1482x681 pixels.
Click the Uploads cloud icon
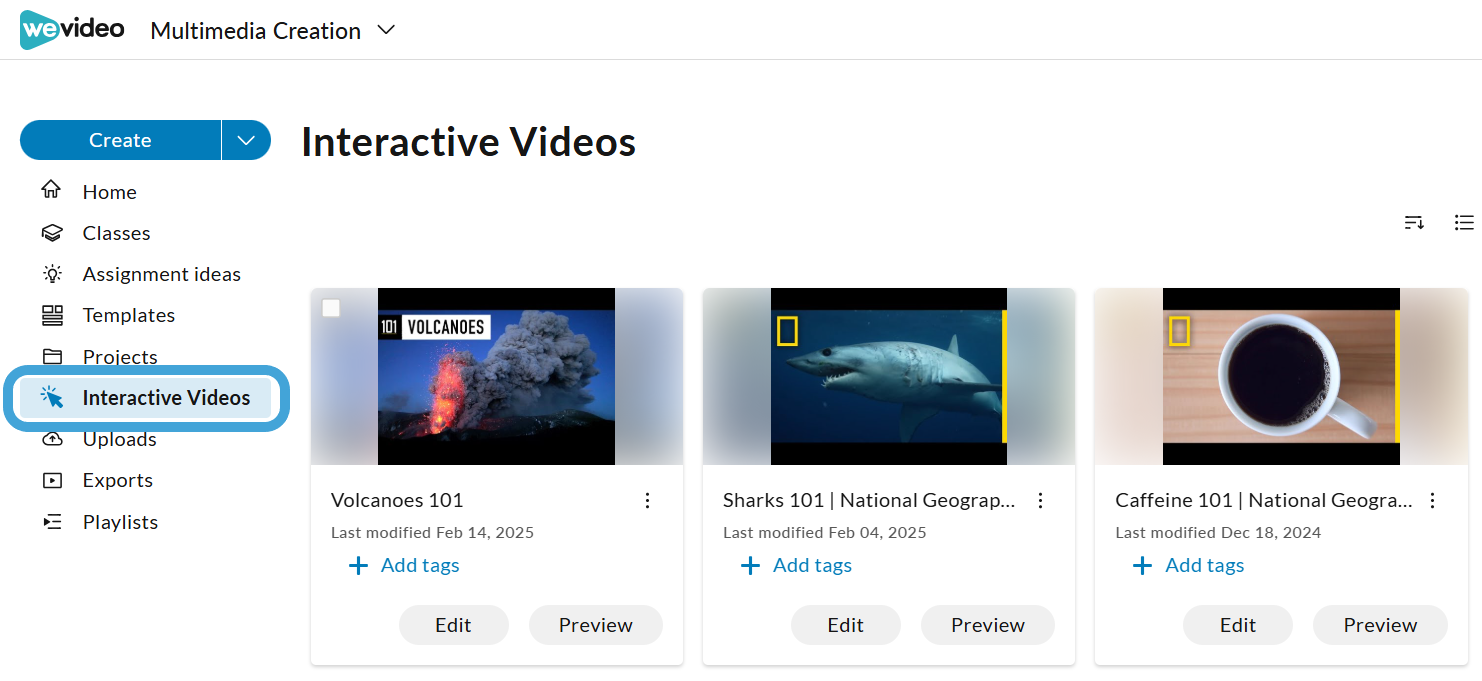[52, 439]
